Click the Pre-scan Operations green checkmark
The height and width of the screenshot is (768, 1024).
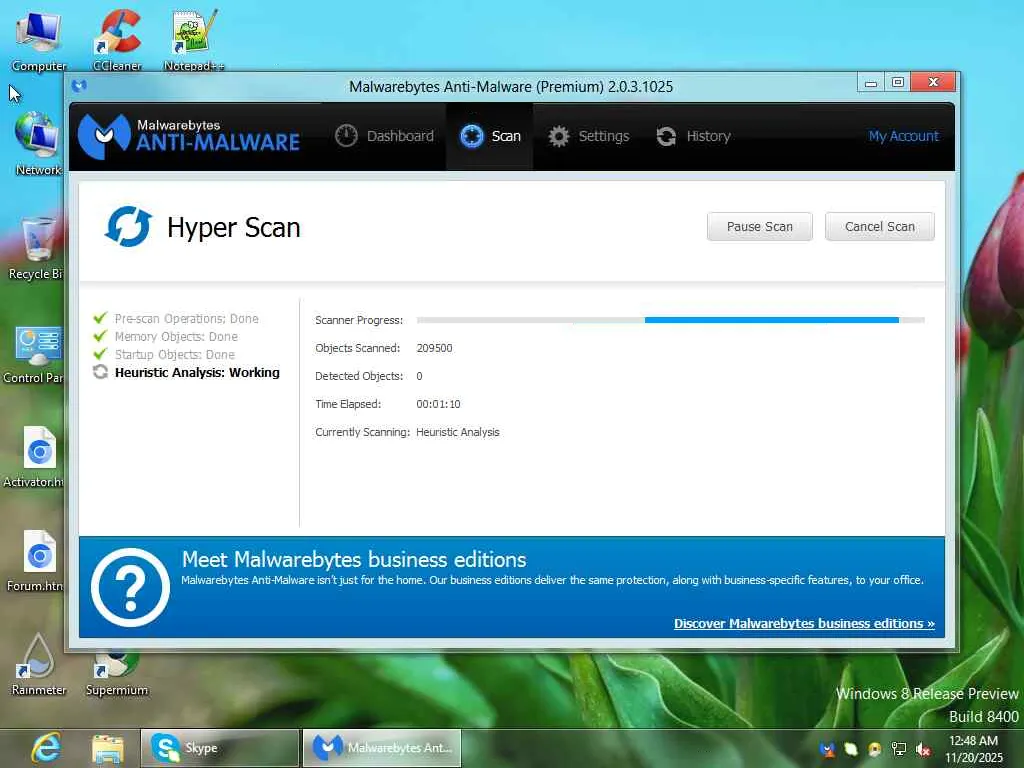100,318
